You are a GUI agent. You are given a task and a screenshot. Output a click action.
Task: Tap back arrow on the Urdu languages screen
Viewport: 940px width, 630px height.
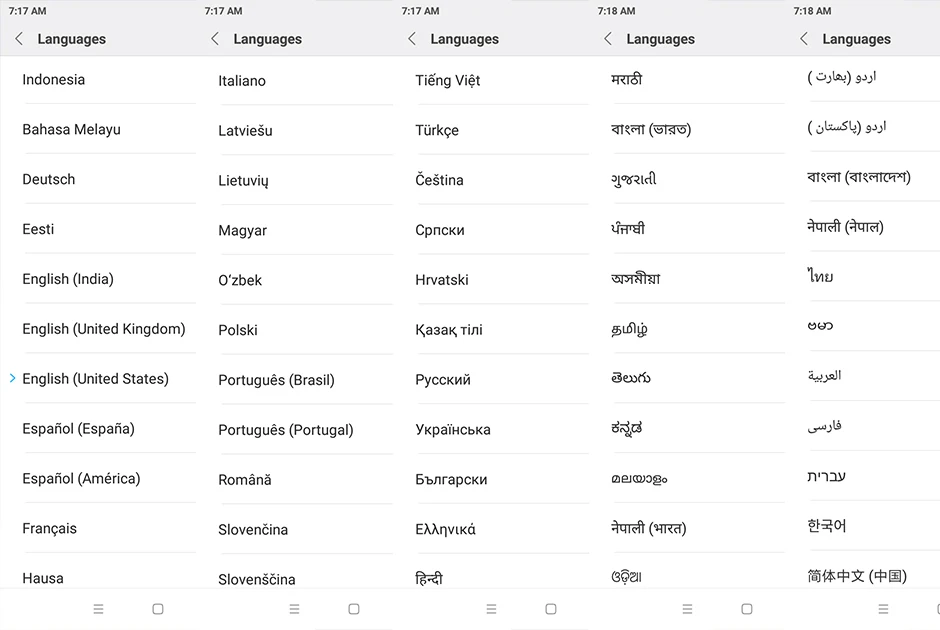(803, 39)
